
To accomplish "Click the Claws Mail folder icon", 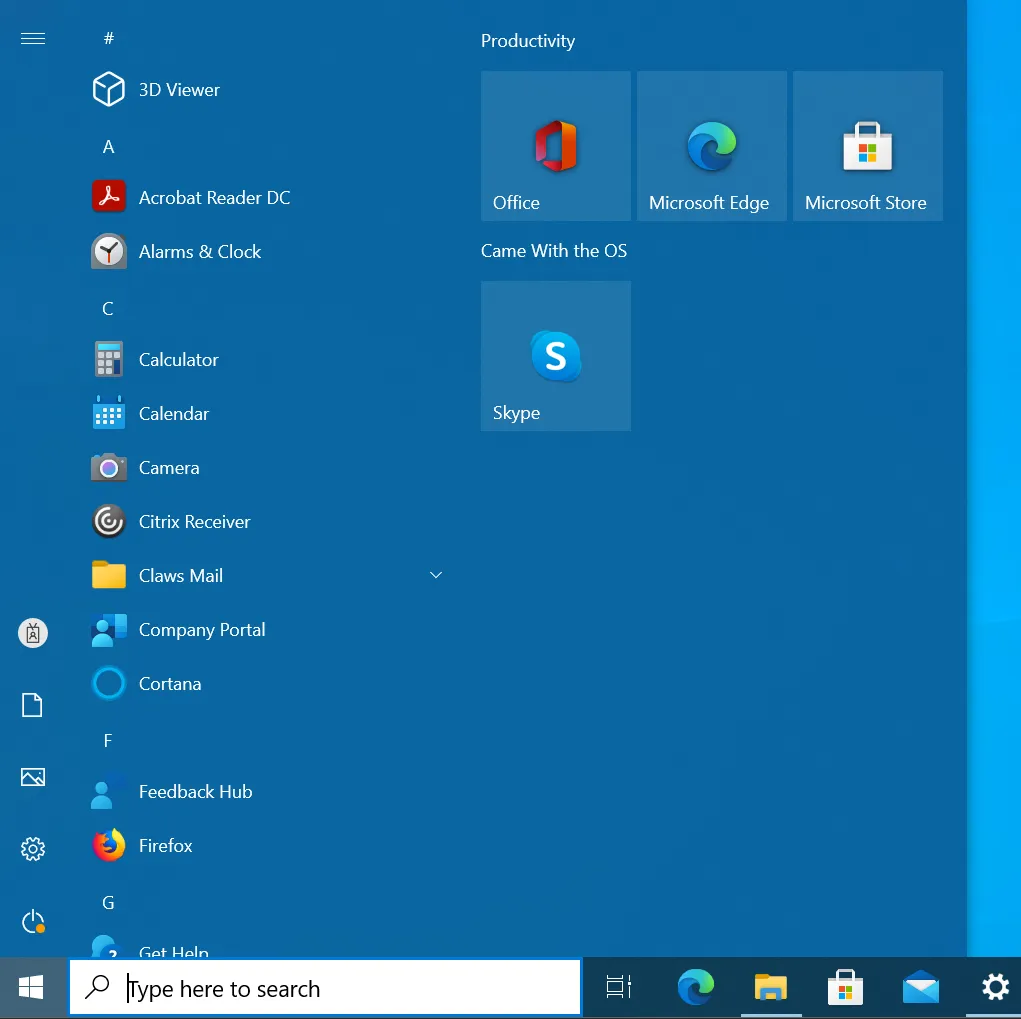I will (108, 575).
